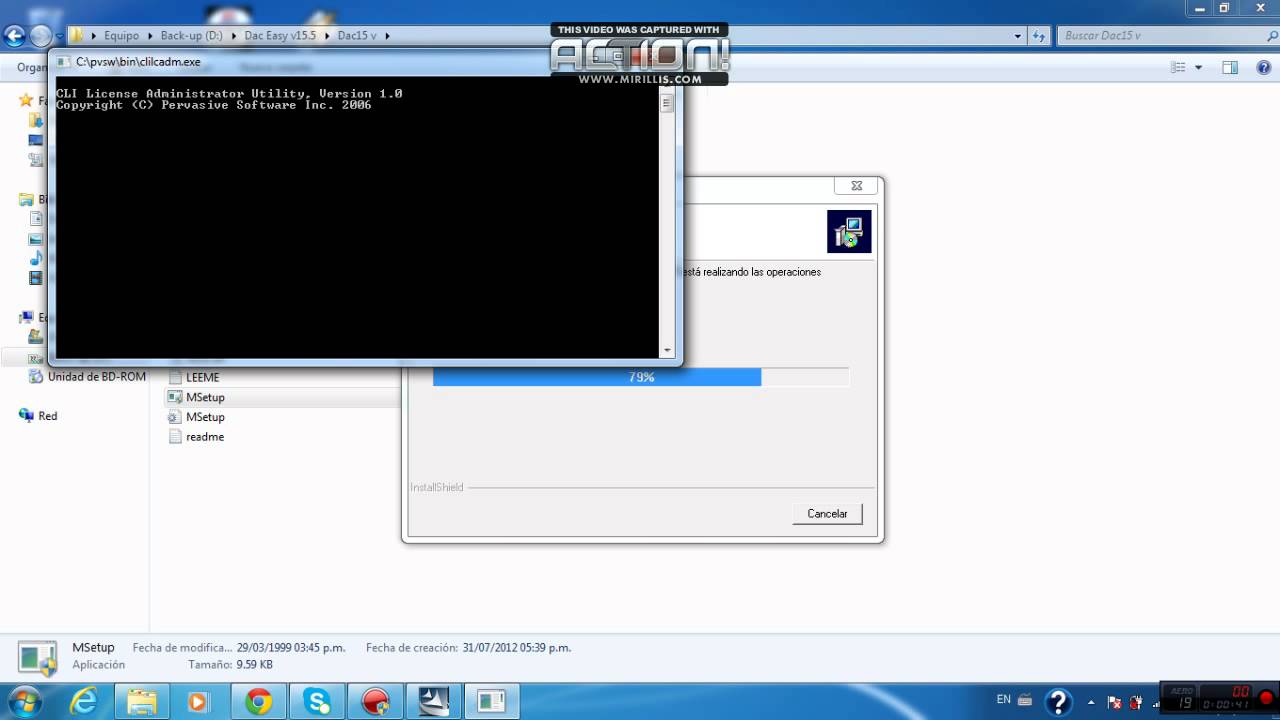
Task: Click the red record indicator in the Action overlay
Action: point(1266,697)
